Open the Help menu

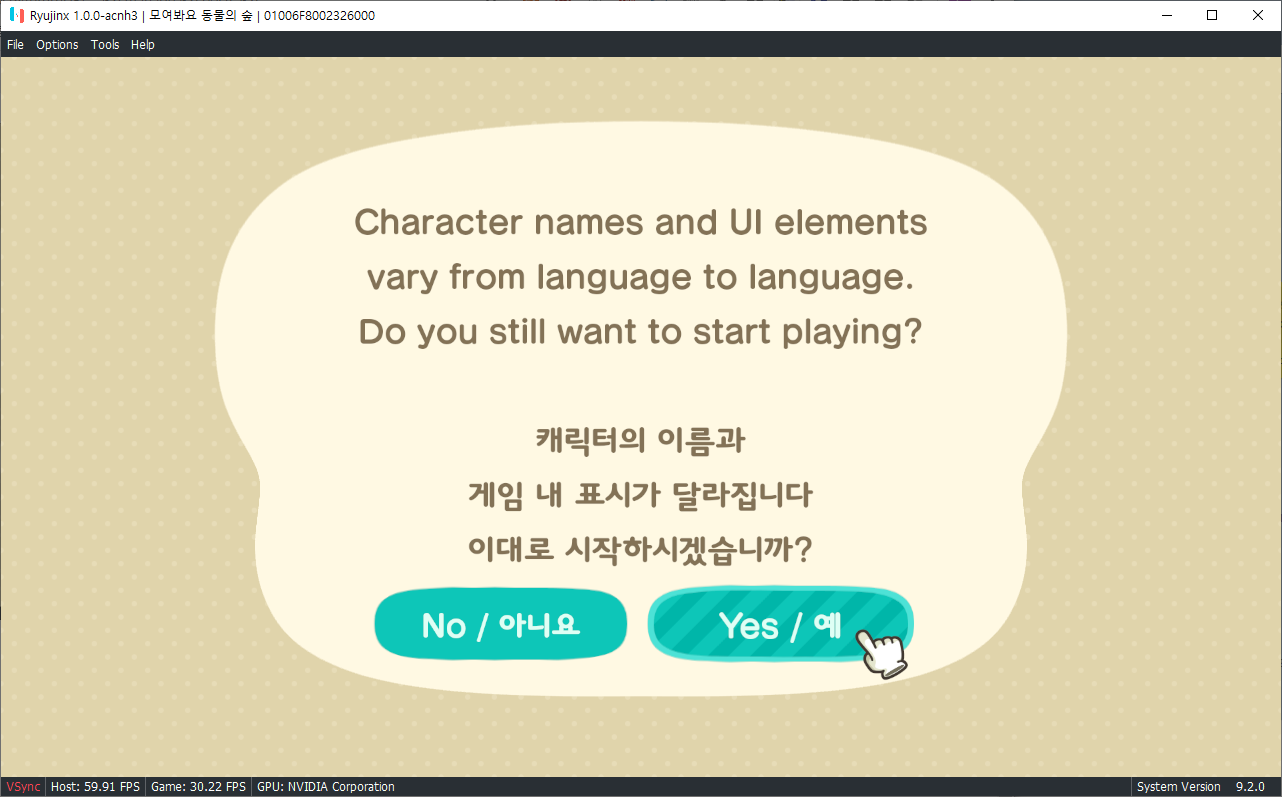tap(143, 45)
